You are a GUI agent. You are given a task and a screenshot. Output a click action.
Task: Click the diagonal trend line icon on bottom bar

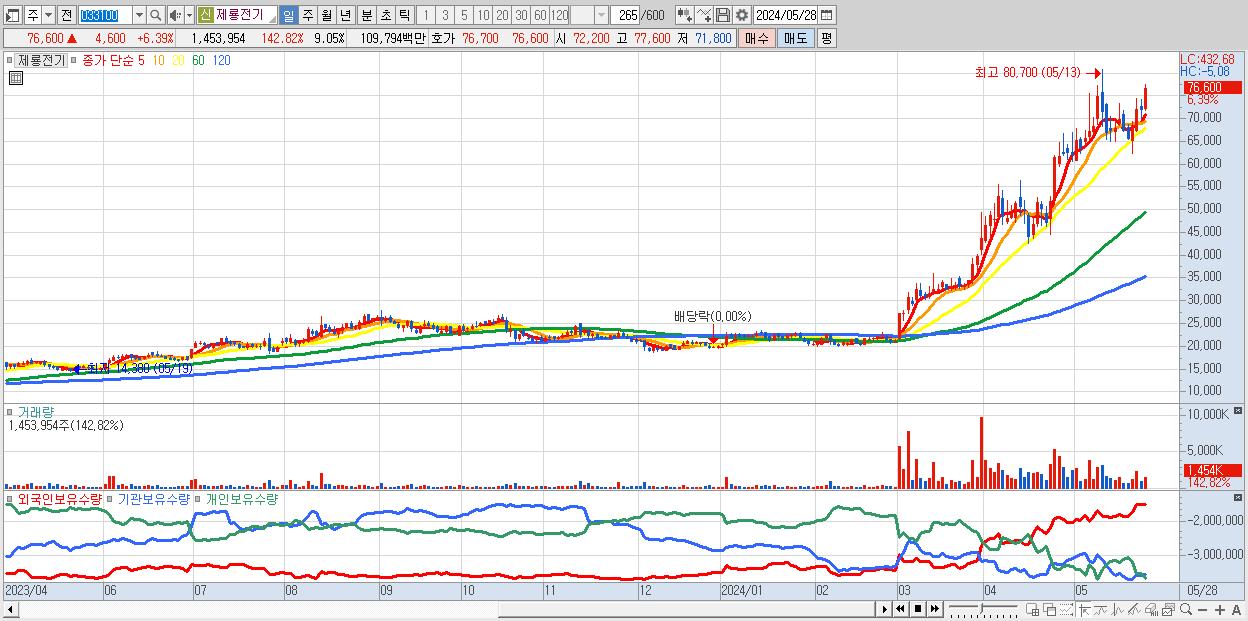pyautogui.click(x=1134, y=609)
